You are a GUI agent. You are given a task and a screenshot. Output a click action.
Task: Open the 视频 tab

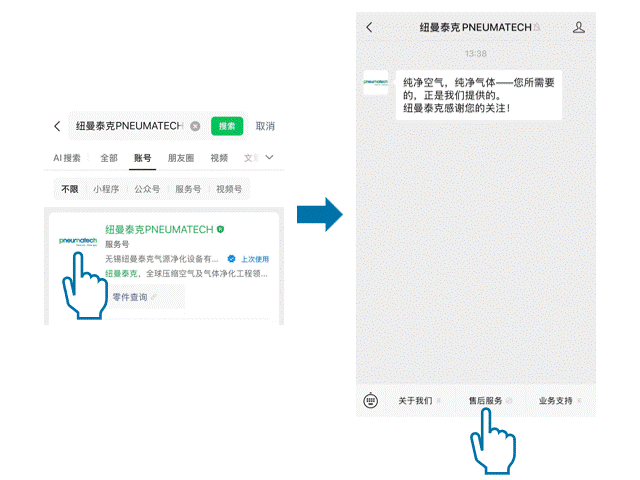tap(219, 158)
